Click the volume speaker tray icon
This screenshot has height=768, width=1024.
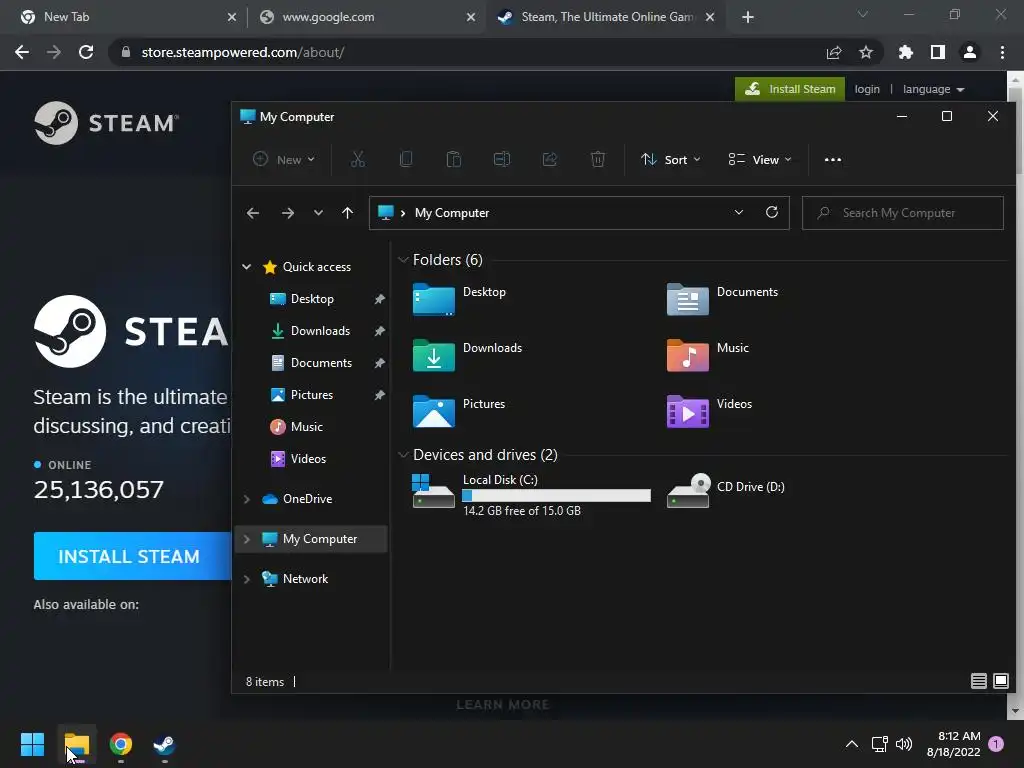tap(904, 744)
